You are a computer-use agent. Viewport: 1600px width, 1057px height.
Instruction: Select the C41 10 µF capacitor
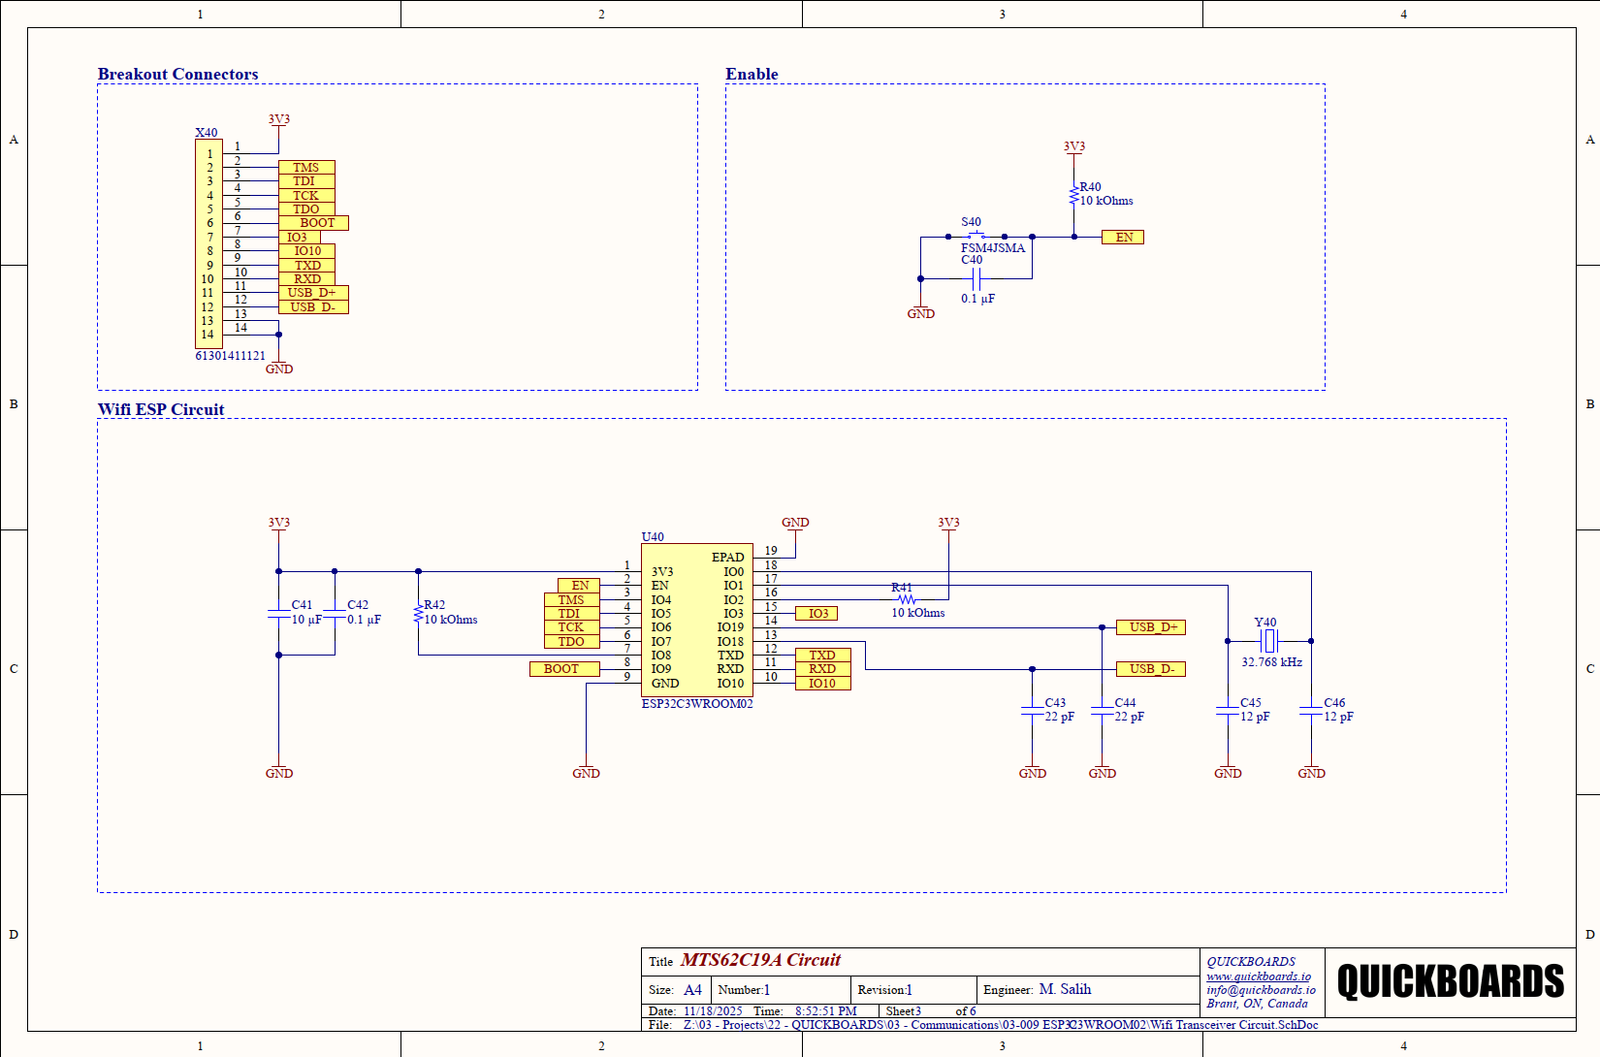click(279, 612)
